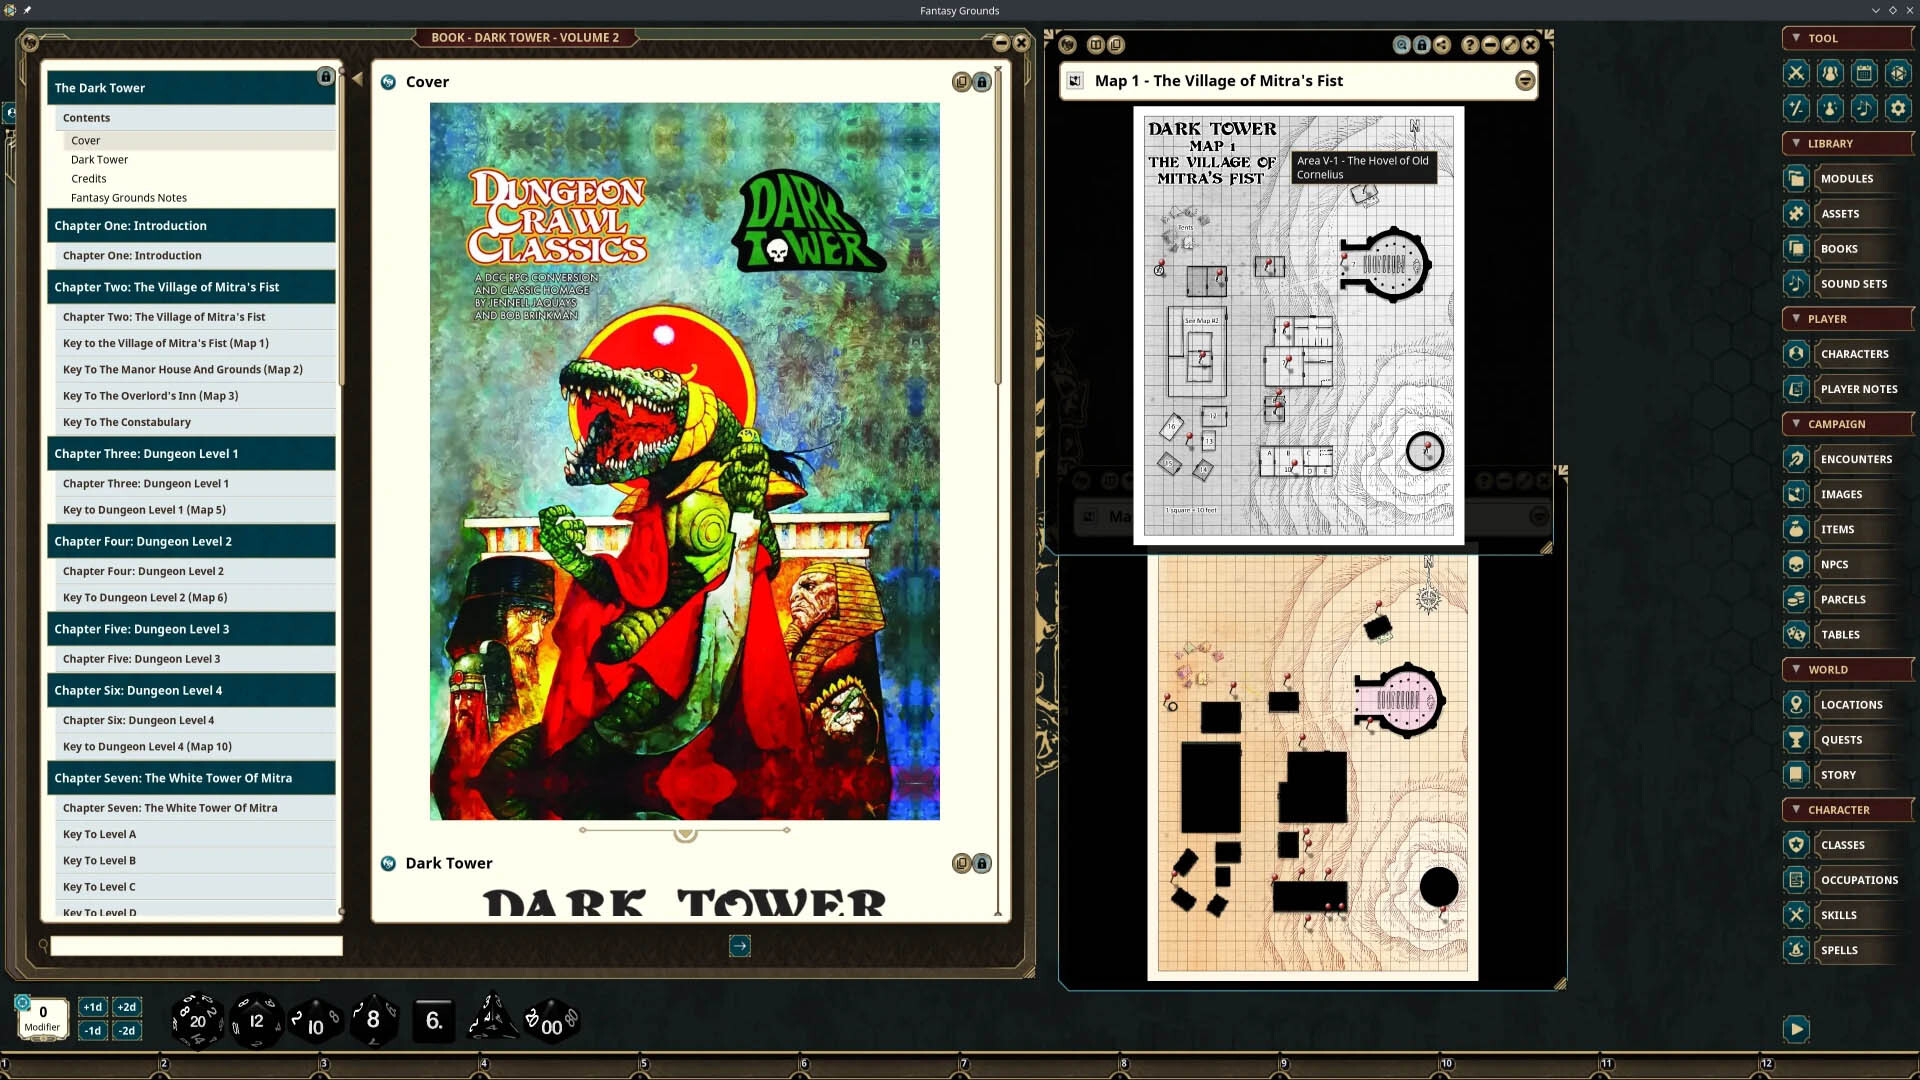Click the next page arrow below the book

coord(740,946)
